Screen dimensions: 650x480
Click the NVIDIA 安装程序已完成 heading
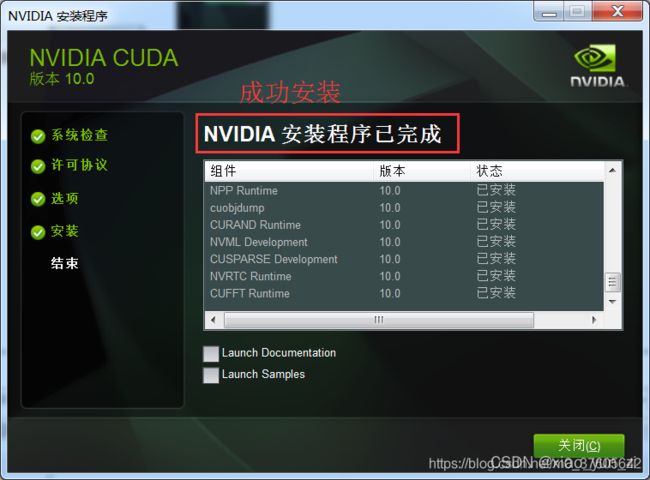(323, 134)
